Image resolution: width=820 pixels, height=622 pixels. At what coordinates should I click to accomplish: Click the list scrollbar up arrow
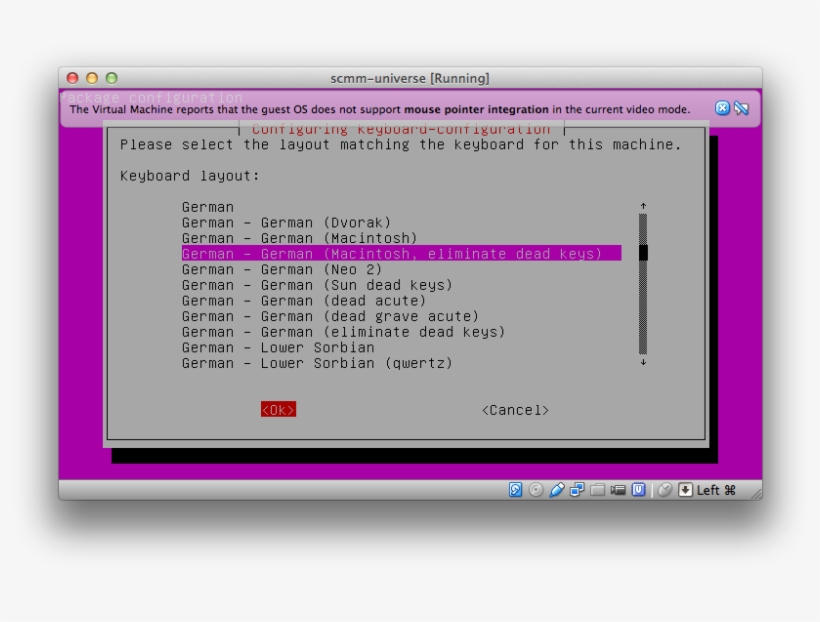tap(643, 207)
